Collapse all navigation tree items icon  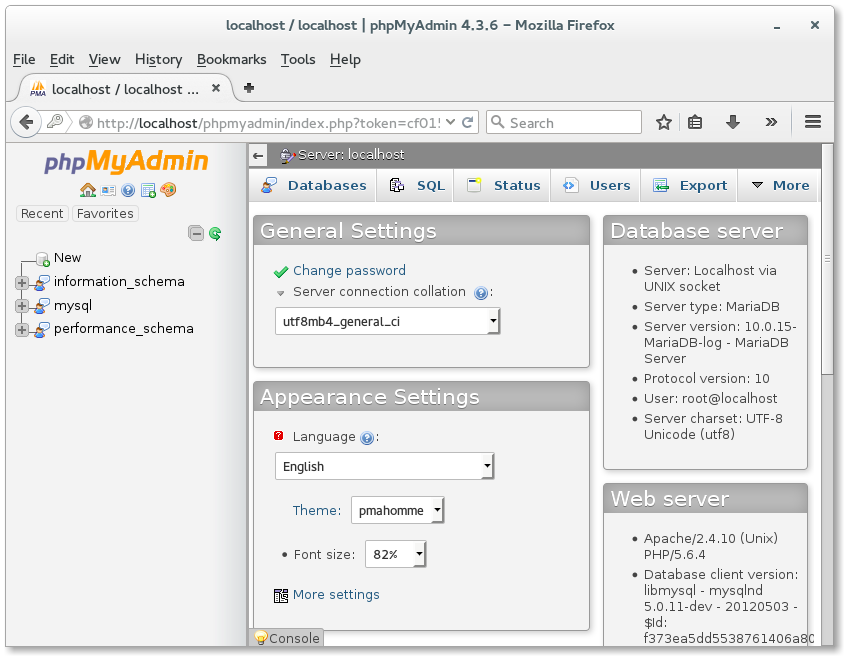pyautogui.click(x=196, y=233)
